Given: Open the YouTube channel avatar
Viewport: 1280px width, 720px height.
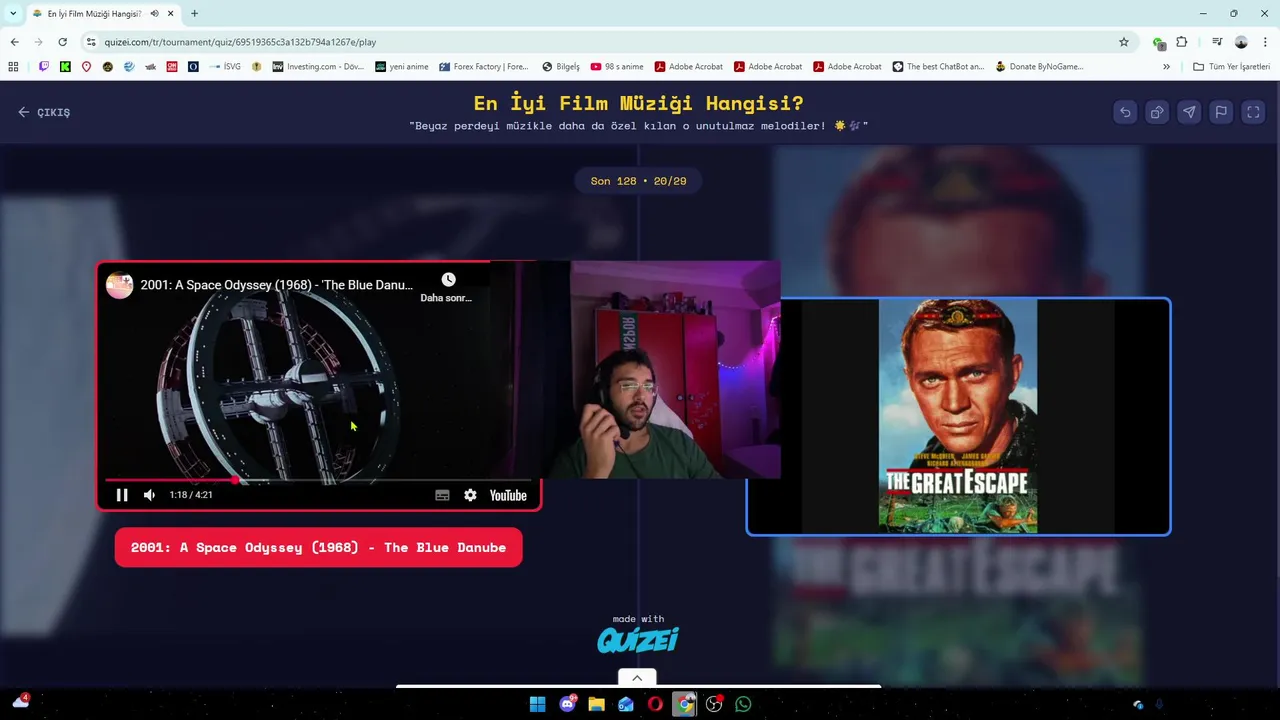Looking at the screenshot, I should pyautogui.click(x=120, y=285).
